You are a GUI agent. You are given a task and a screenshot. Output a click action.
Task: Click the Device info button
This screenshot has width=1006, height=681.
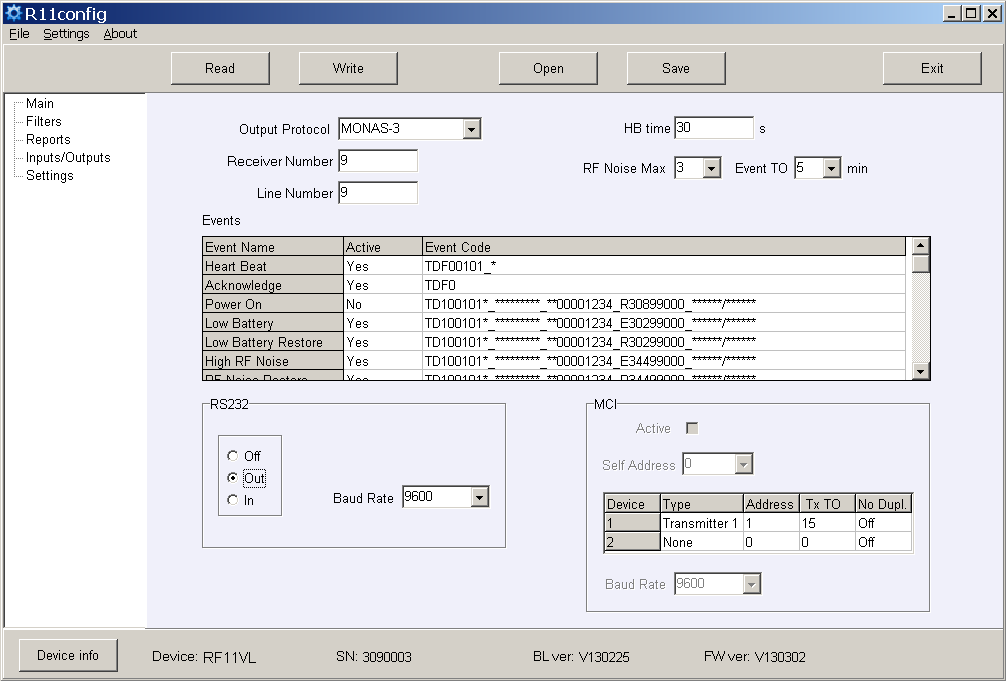click(68, 656)
